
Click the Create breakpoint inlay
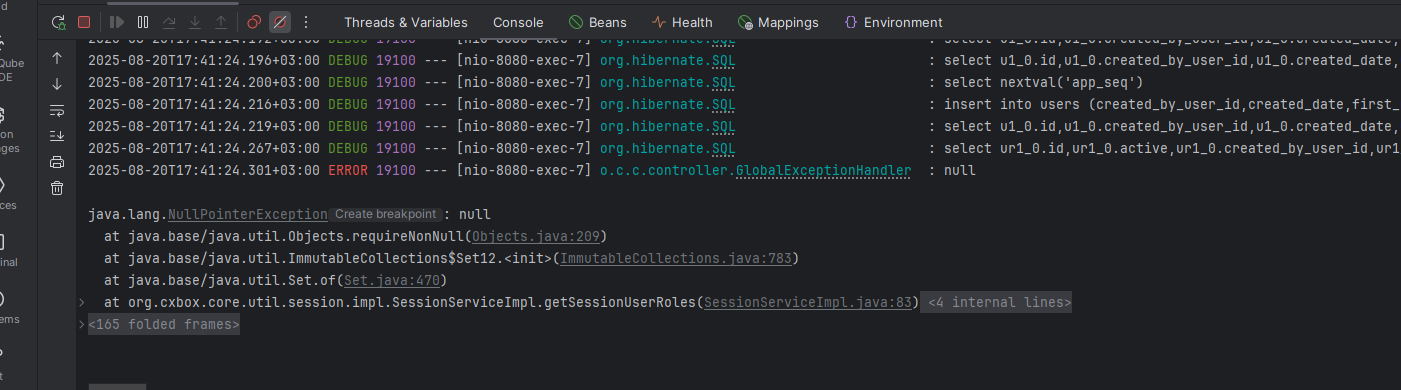click(x=386, y=214)
